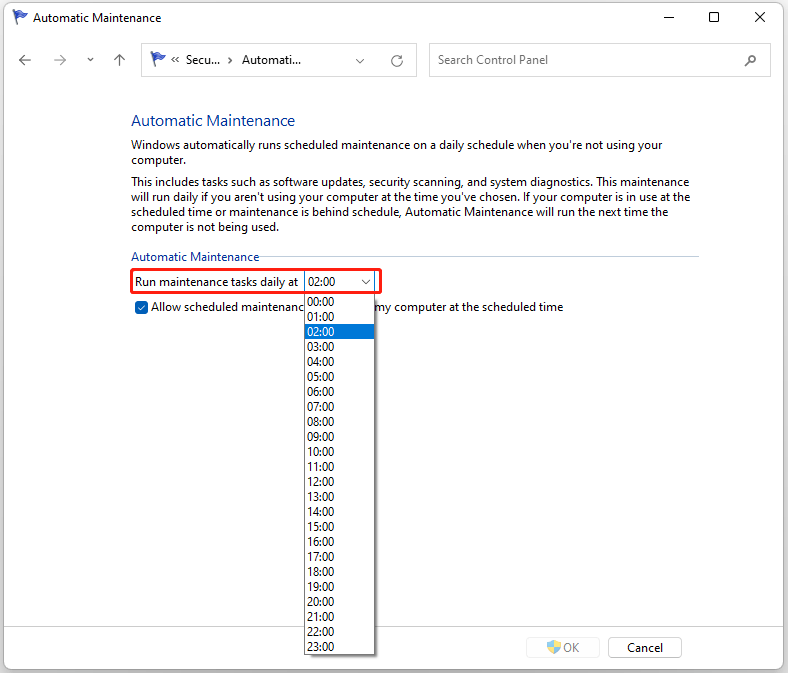The image size is (788, 673).
Task: Set daily maintenance to 20:00
Action: coord(339,602)
